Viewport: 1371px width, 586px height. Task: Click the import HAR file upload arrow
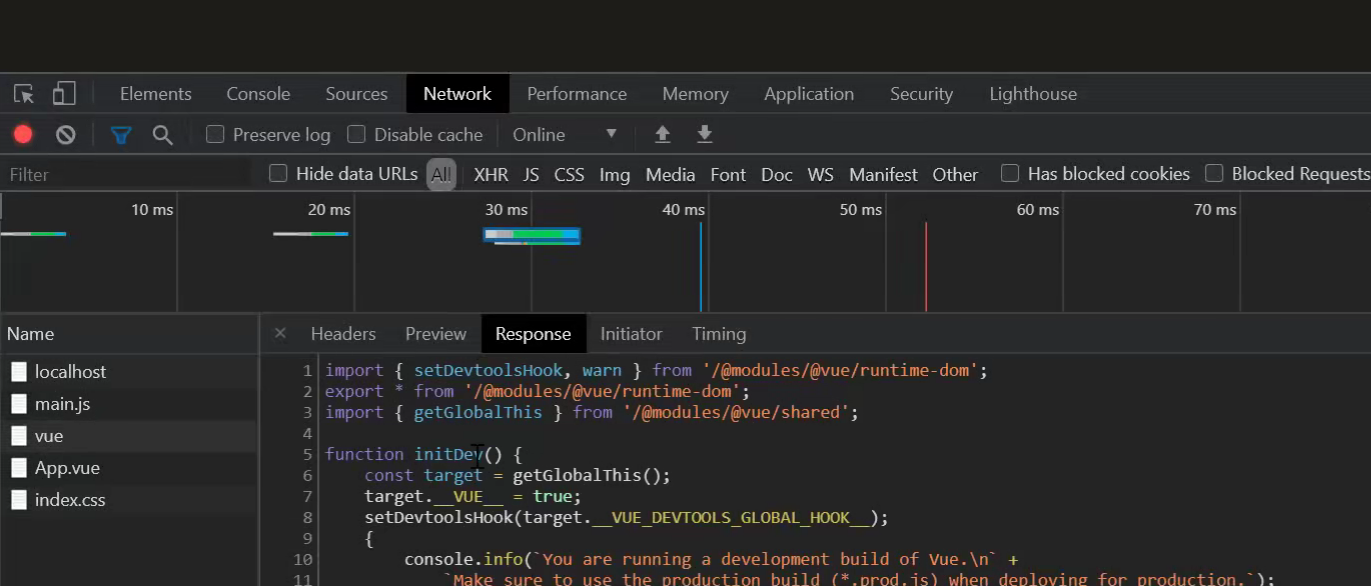click(x=662, y=134)
